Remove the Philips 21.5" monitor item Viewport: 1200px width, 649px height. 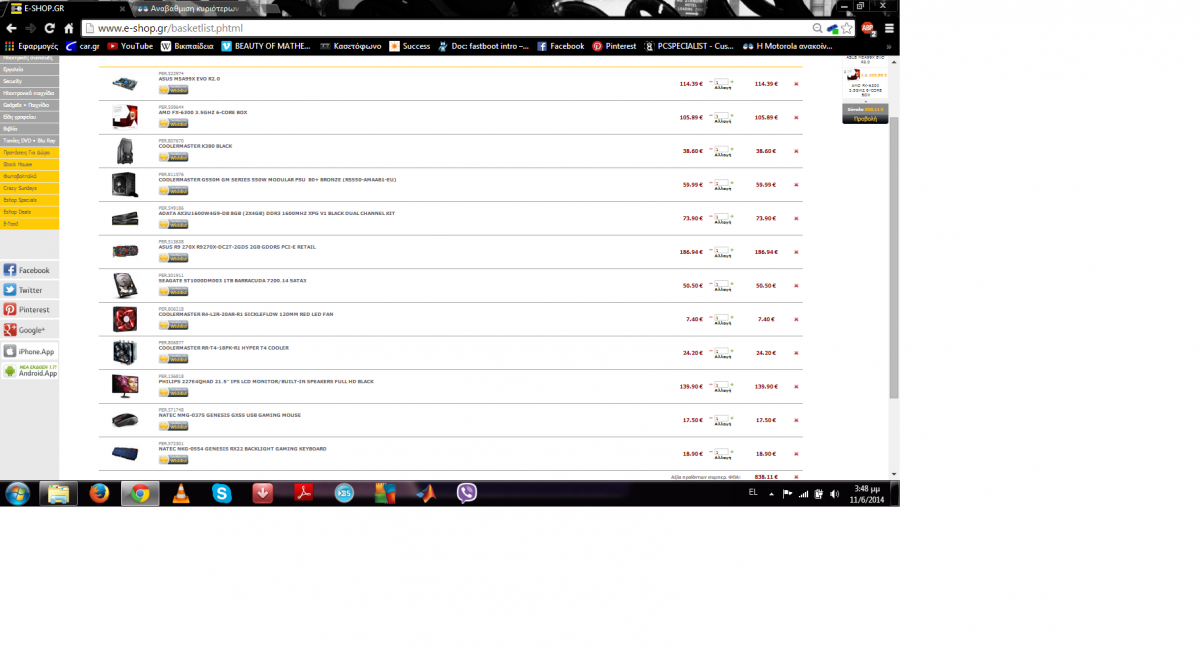(x=796, y=386)
